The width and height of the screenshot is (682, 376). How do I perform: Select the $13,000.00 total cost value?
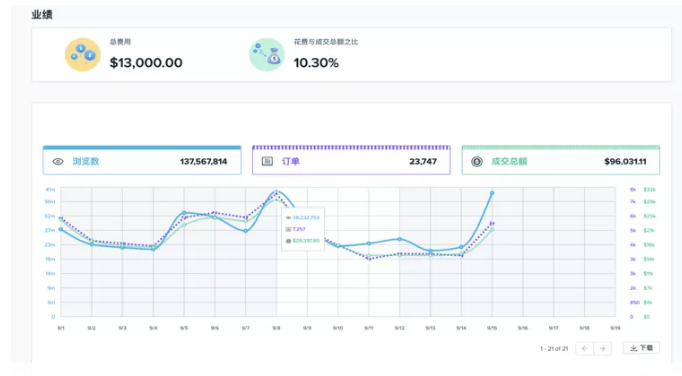click(146, 63)
